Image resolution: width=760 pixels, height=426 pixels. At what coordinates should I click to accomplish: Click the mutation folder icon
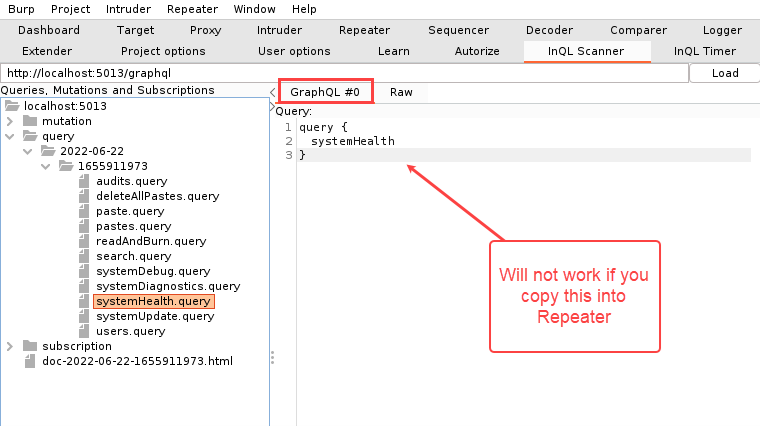(x=31, y=121)
